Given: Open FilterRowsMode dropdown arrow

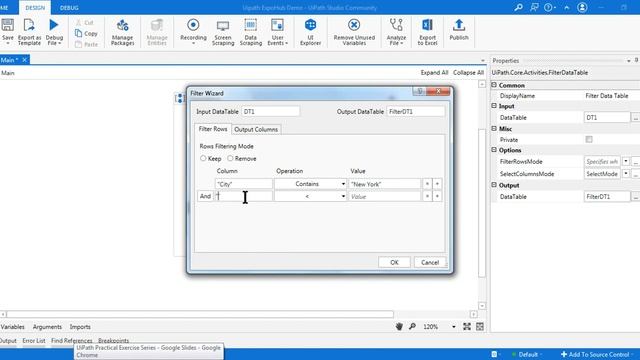Looking at the screenshot, I should (625, 161).
